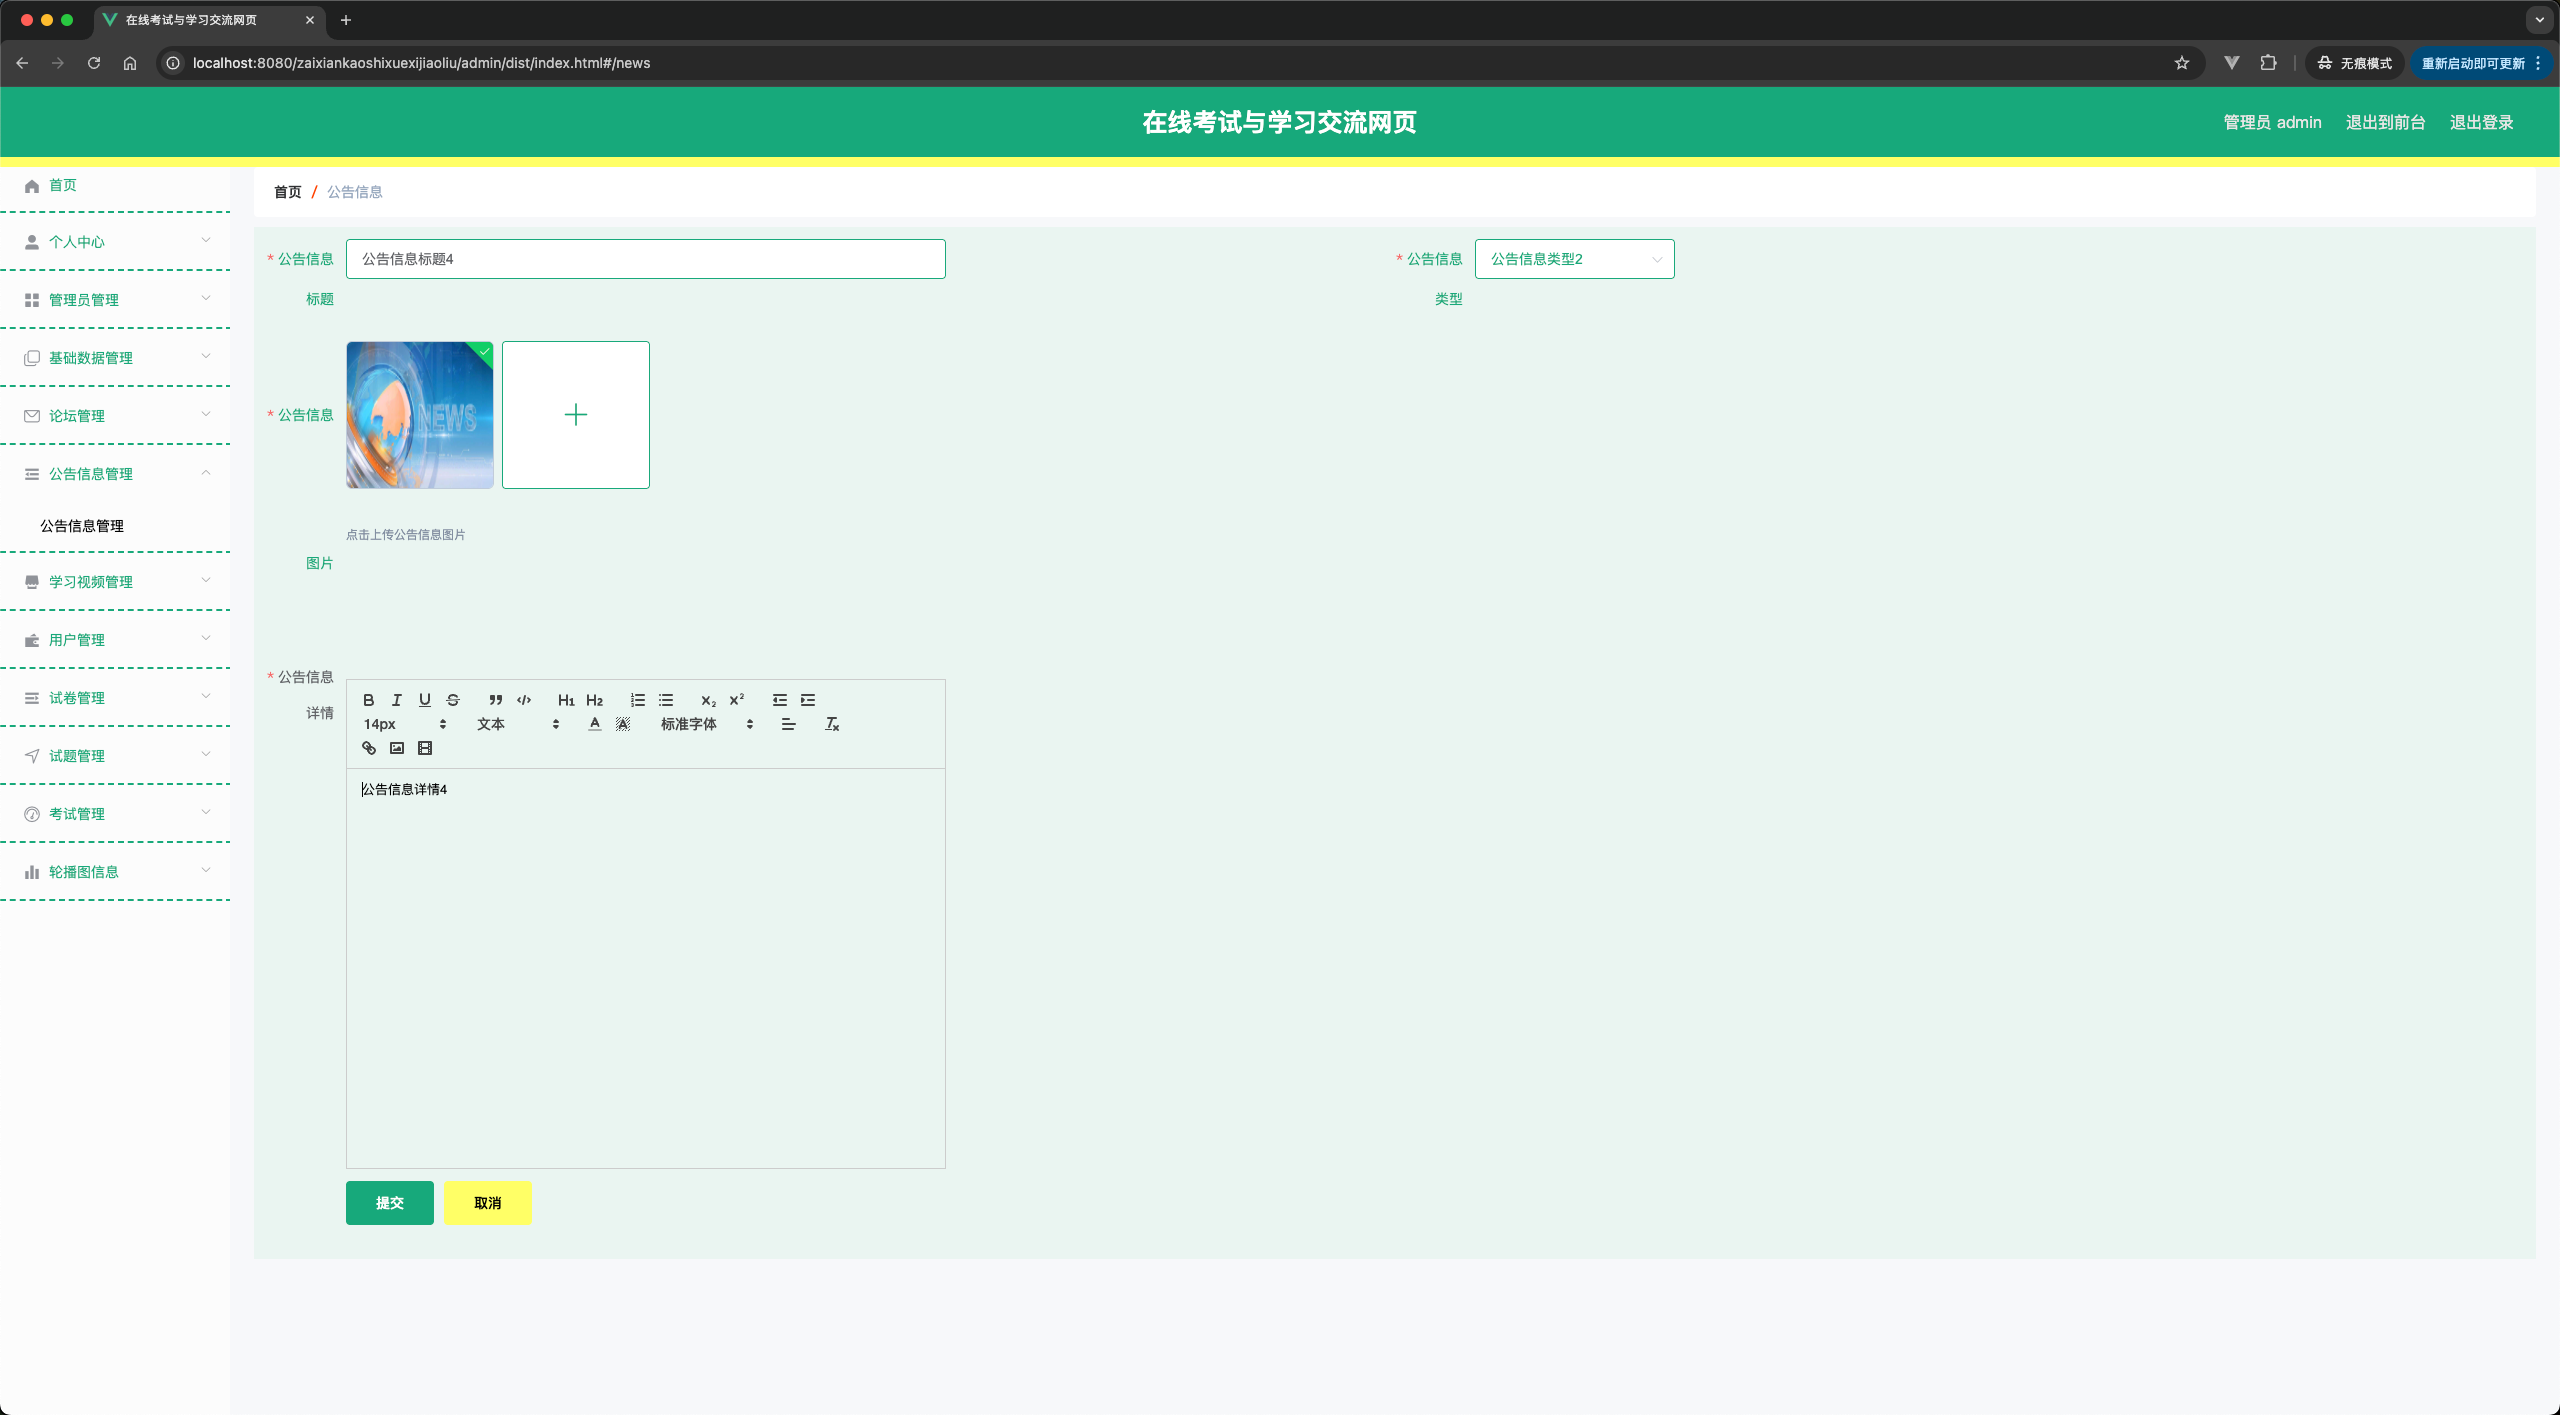Open the browser home page
This screenshot has width=2560, height=1415.
[x=130, y=63]
